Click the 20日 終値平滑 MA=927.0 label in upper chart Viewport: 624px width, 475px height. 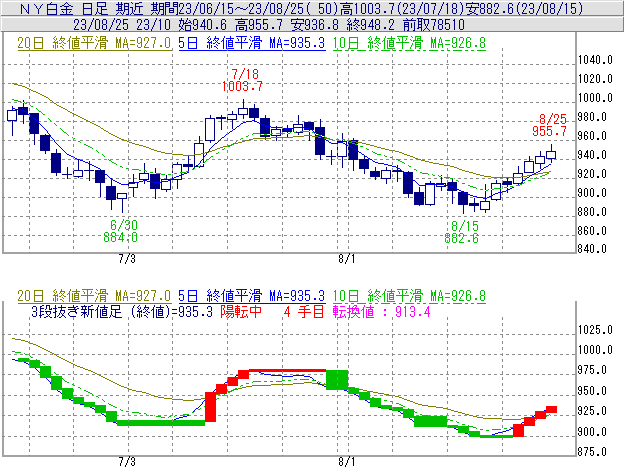click(x=94, y=43)
